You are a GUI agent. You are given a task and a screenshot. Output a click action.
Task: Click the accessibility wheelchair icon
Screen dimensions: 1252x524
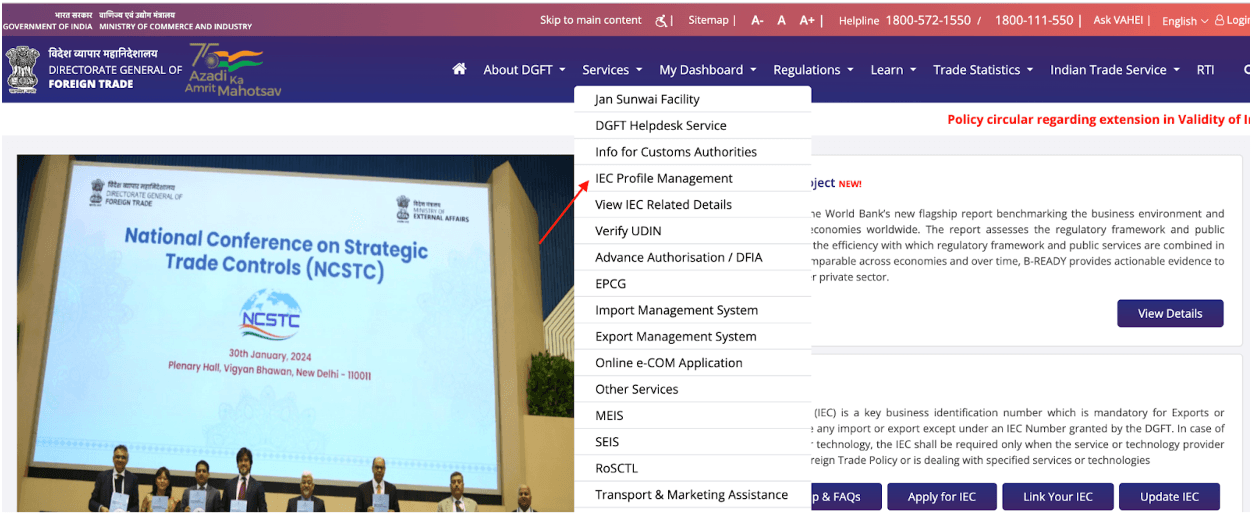point(661,20)
